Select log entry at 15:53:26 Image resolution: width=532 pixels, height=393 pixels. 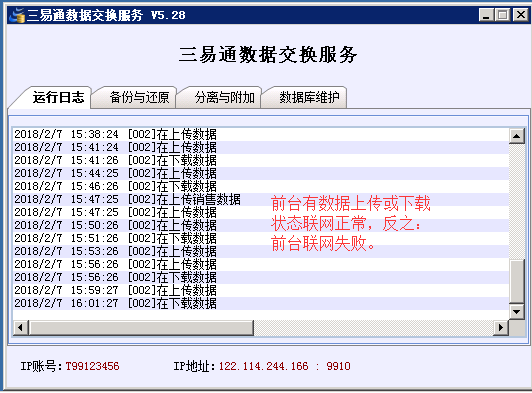pos(261,251)
